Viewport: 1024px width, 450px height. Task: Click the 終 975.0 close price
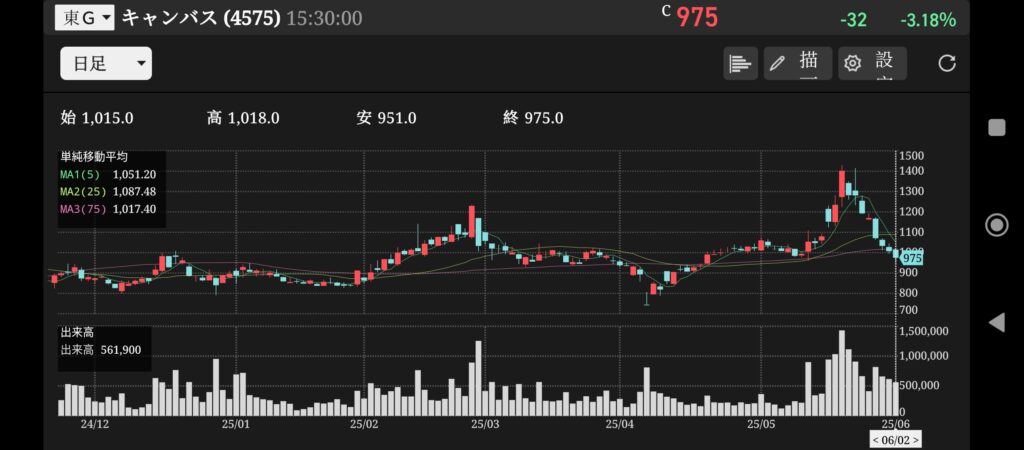pyautogui.click(x=534, y=118)
